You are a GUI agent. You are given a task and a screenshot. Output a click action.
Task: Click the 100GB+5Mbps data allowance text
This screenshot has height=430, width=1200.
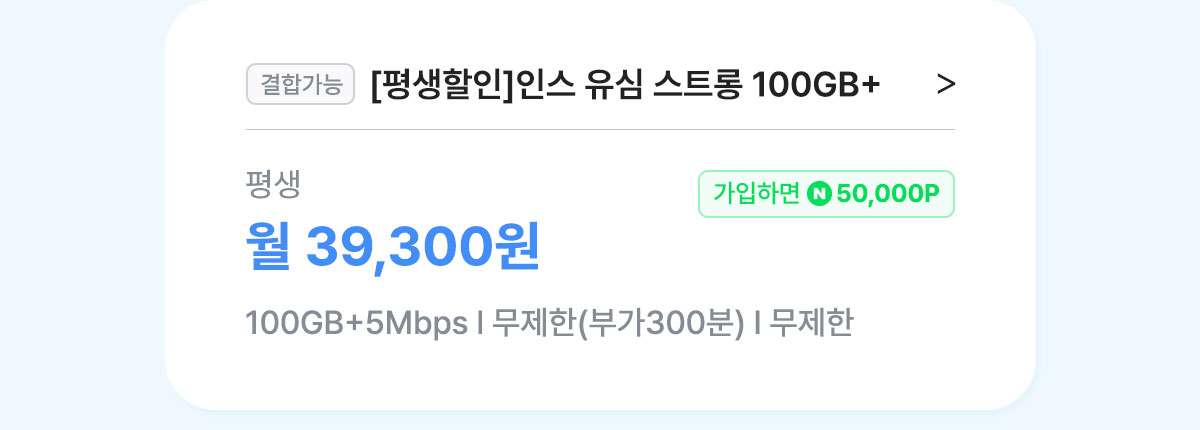tap(357, 325)
